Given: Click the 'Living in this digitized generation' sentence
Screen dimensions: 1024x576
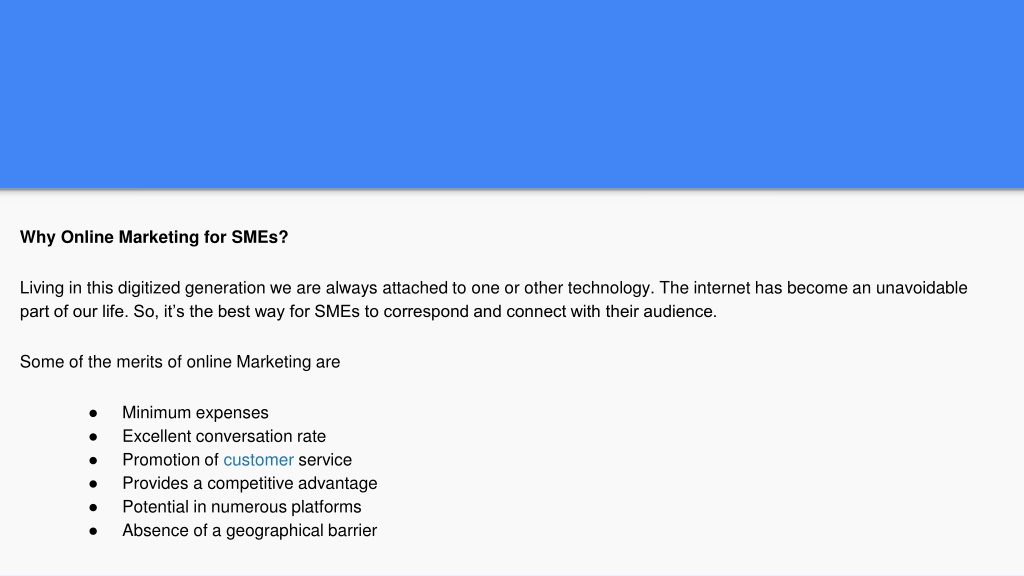Looking at the screenshot, I should (337, 288).
